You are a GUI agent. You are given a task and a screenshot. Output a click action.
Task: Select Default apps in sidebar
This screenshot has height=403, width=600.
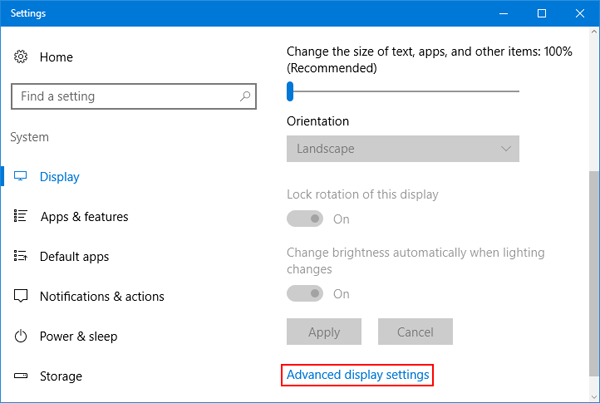pyautogui.click(x=74, y=256)
